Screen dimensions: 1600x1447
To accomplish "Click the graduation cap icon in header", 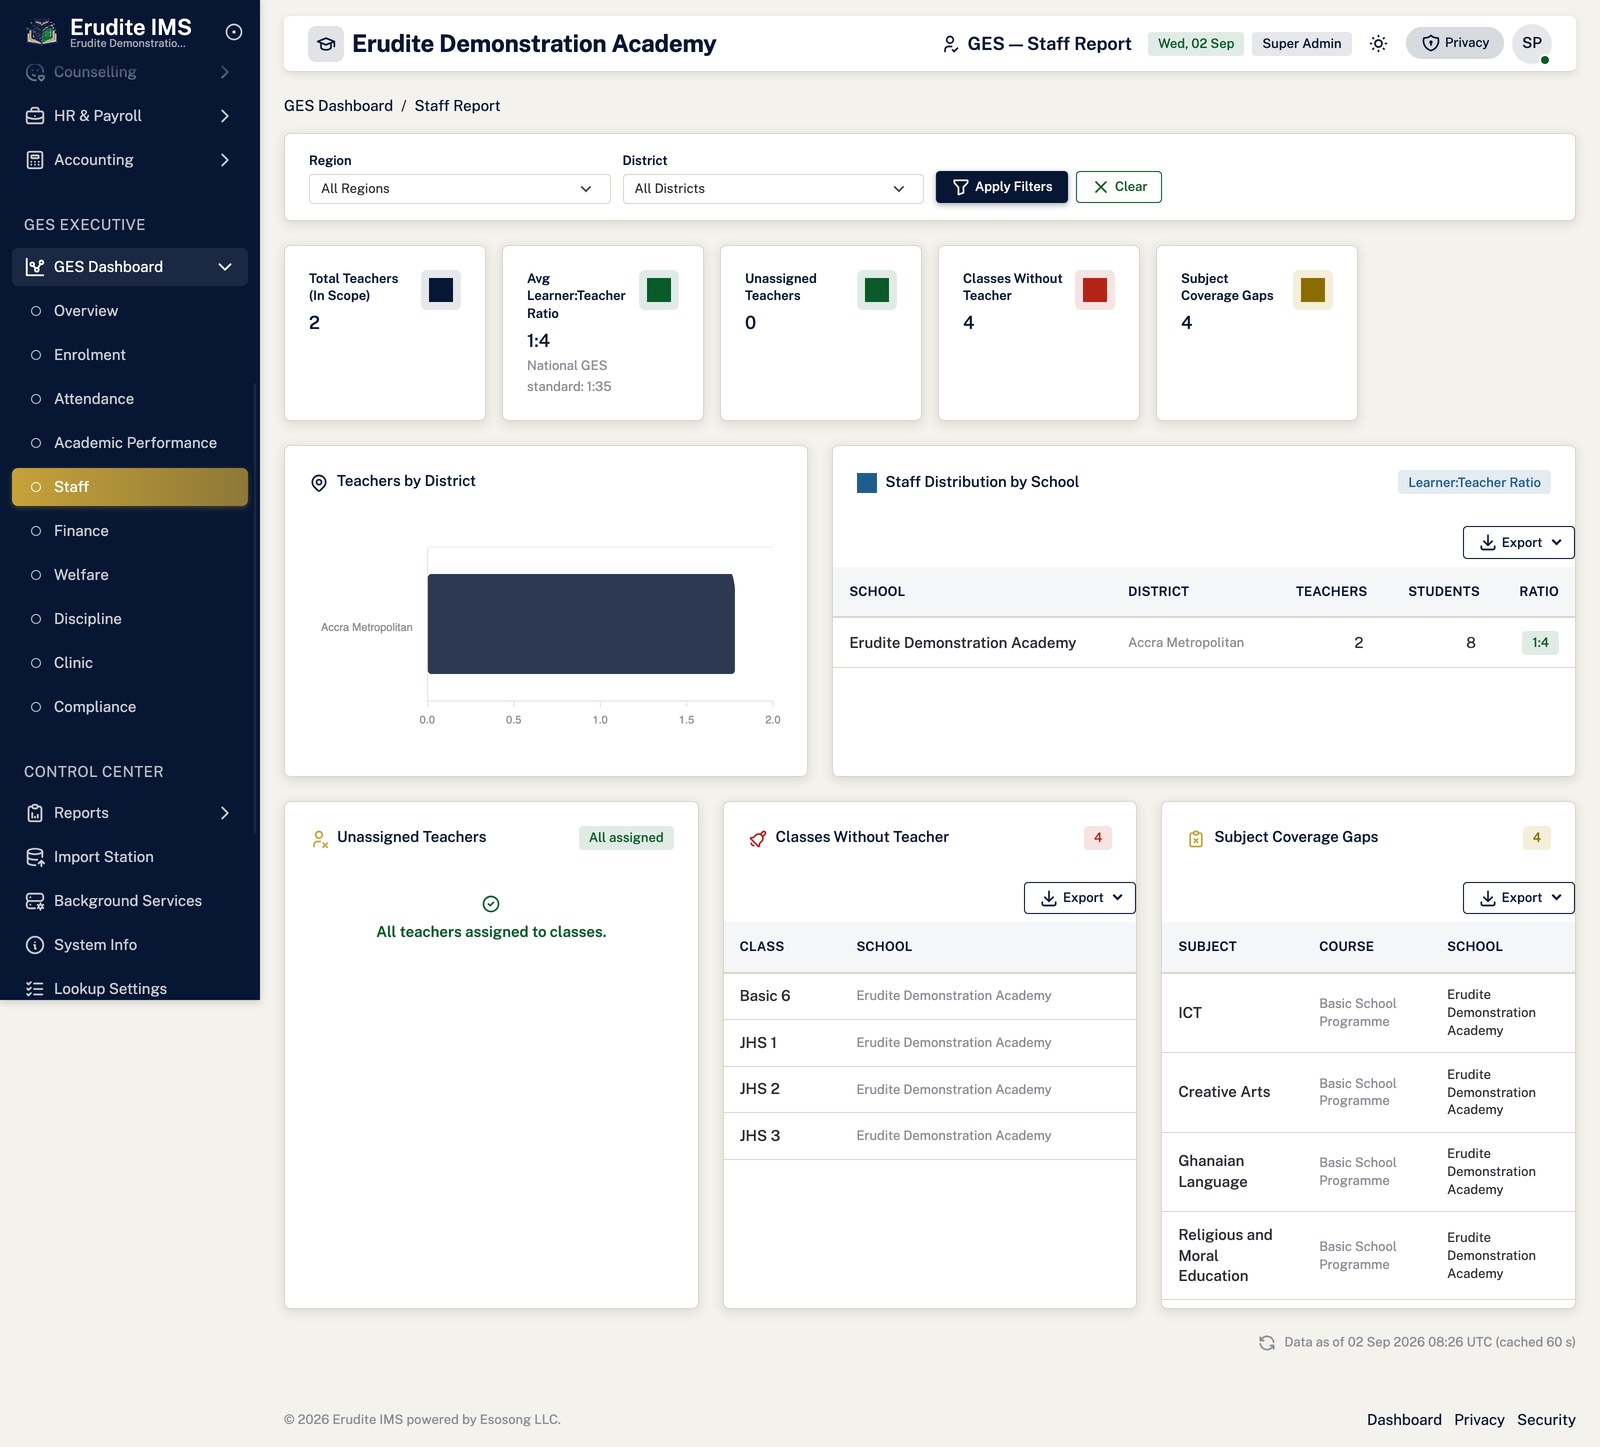I will [x=326, y=44].
